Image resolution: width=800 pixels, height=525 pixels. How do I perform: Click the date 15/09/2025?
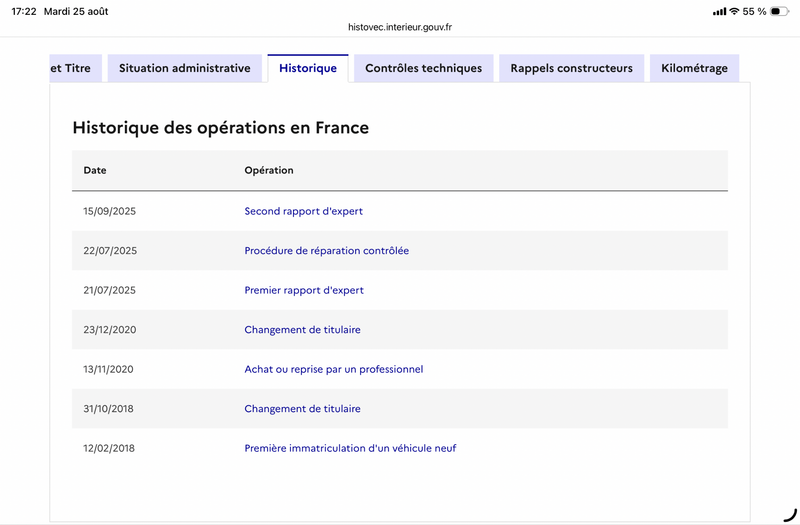click(x=110, y=211)
